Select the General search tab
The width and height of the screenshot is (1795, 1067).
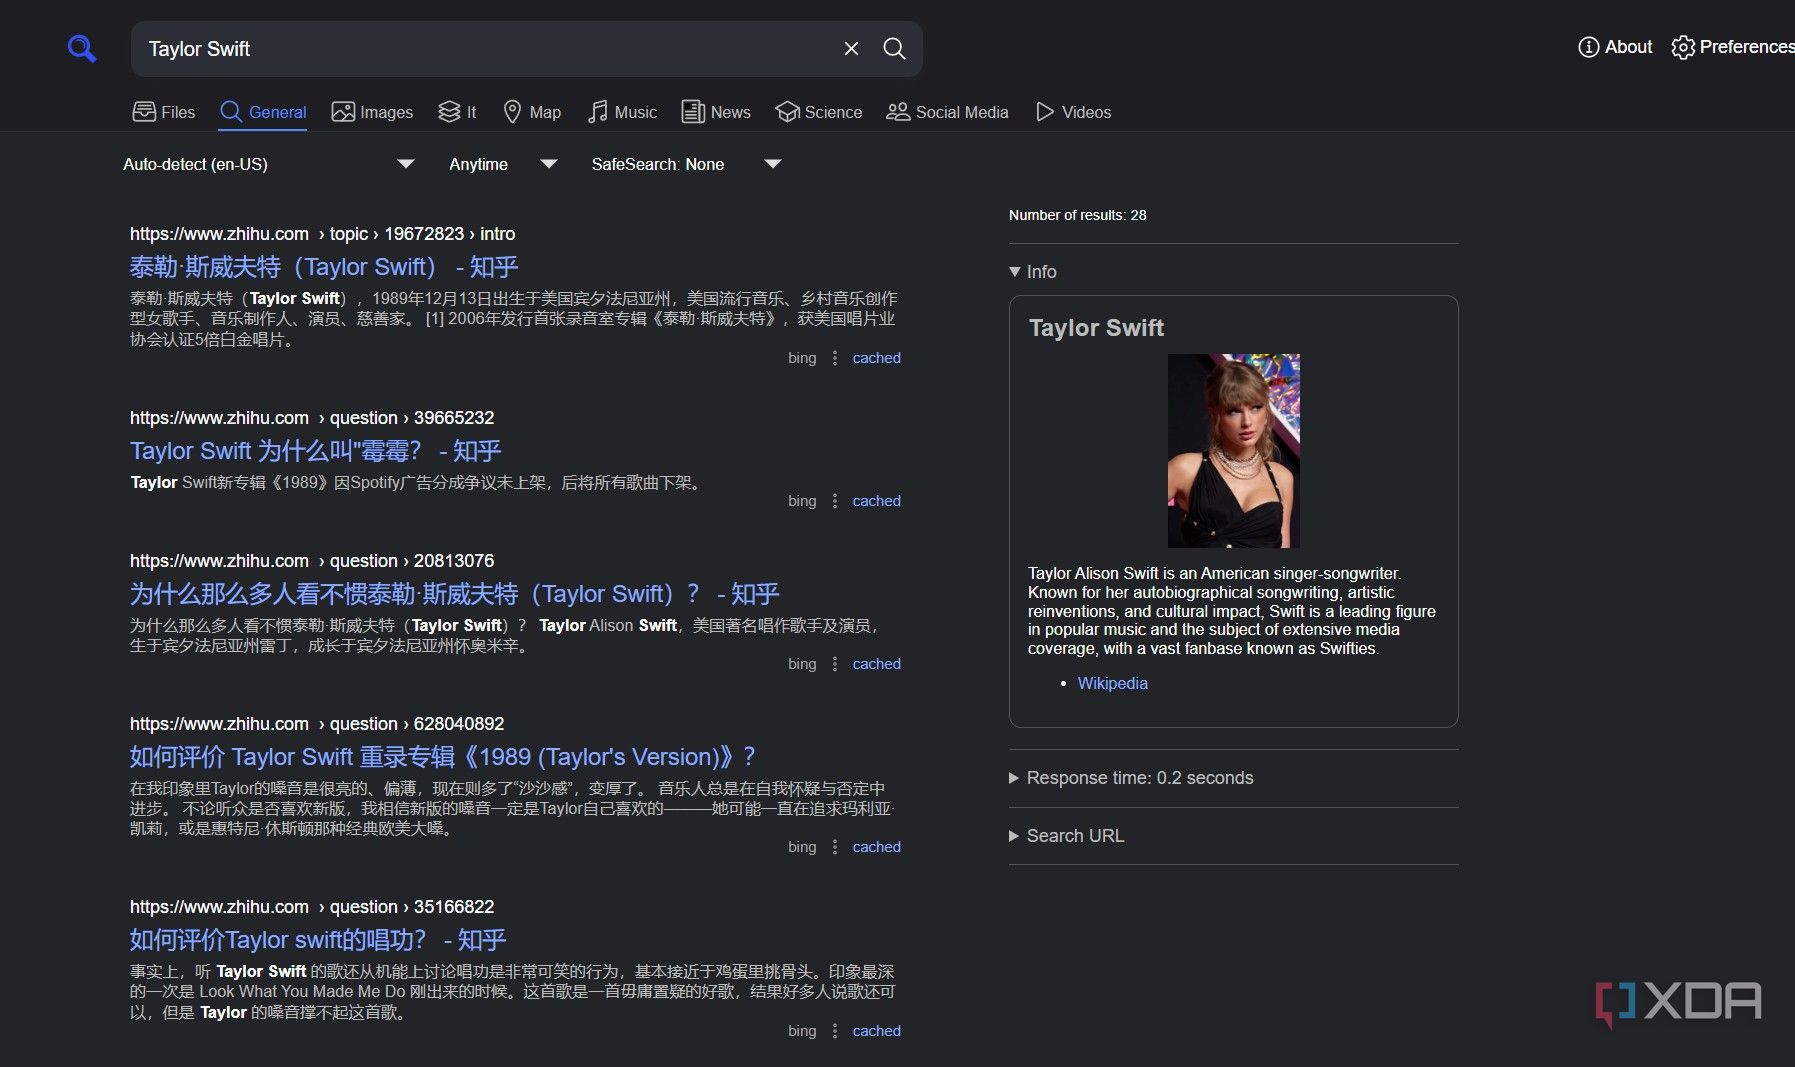tap(263, 112)
